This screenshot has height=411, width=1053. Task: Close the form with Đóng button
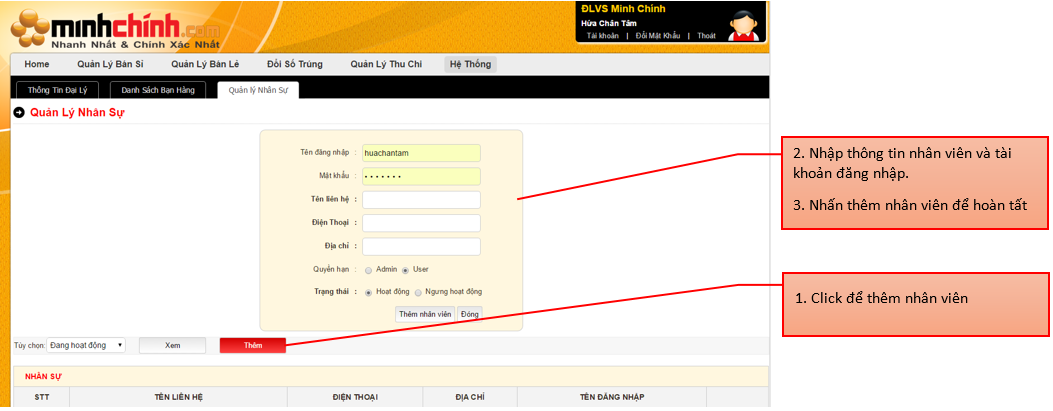pos(470,314)
